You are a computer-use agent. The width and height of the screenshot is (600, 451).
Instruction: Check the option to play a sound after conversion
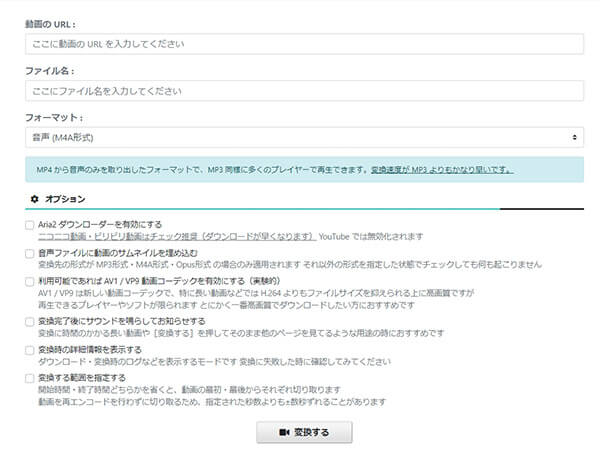click(29, 322)
